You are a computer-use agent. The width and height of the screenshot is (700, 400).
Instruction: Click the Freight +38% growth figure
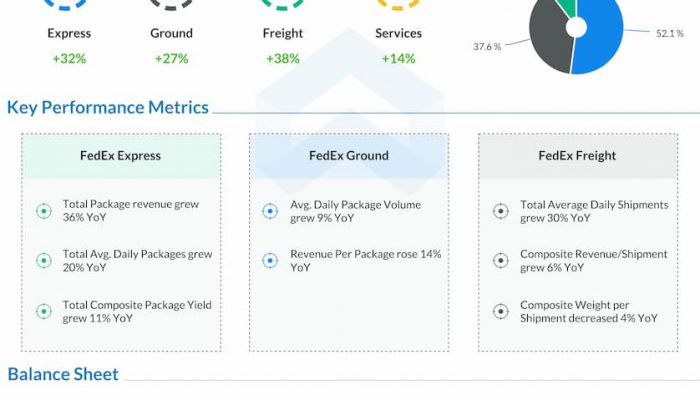pos(283,59)
